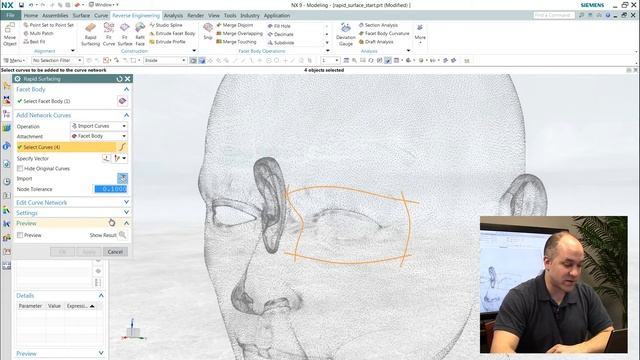Expand the Edit Curve Network section
This screenshot has height=360, width=640.
tap(127, 202)
